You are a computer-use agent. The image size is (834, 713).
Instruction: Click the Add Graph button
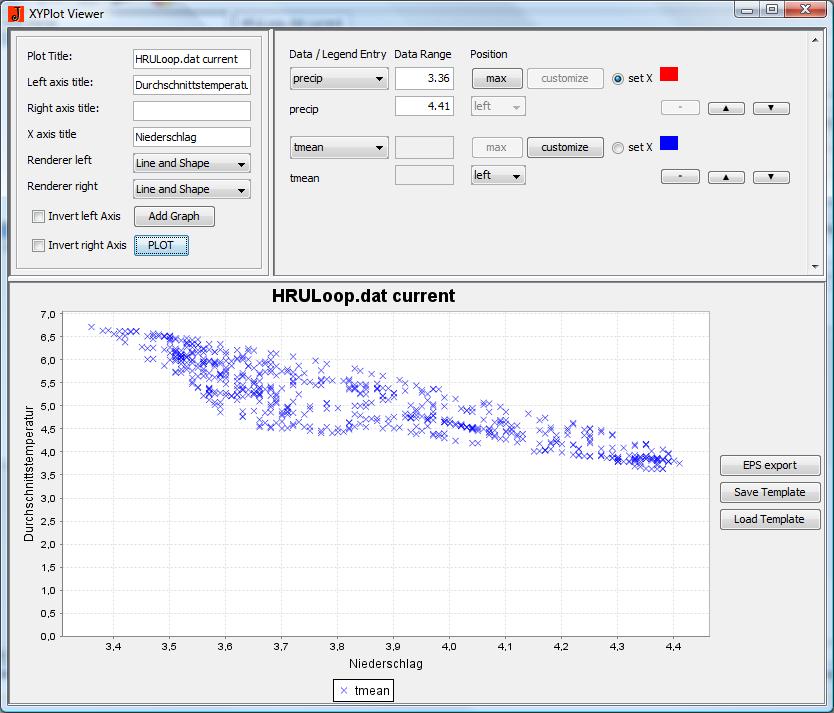(174, 216)
